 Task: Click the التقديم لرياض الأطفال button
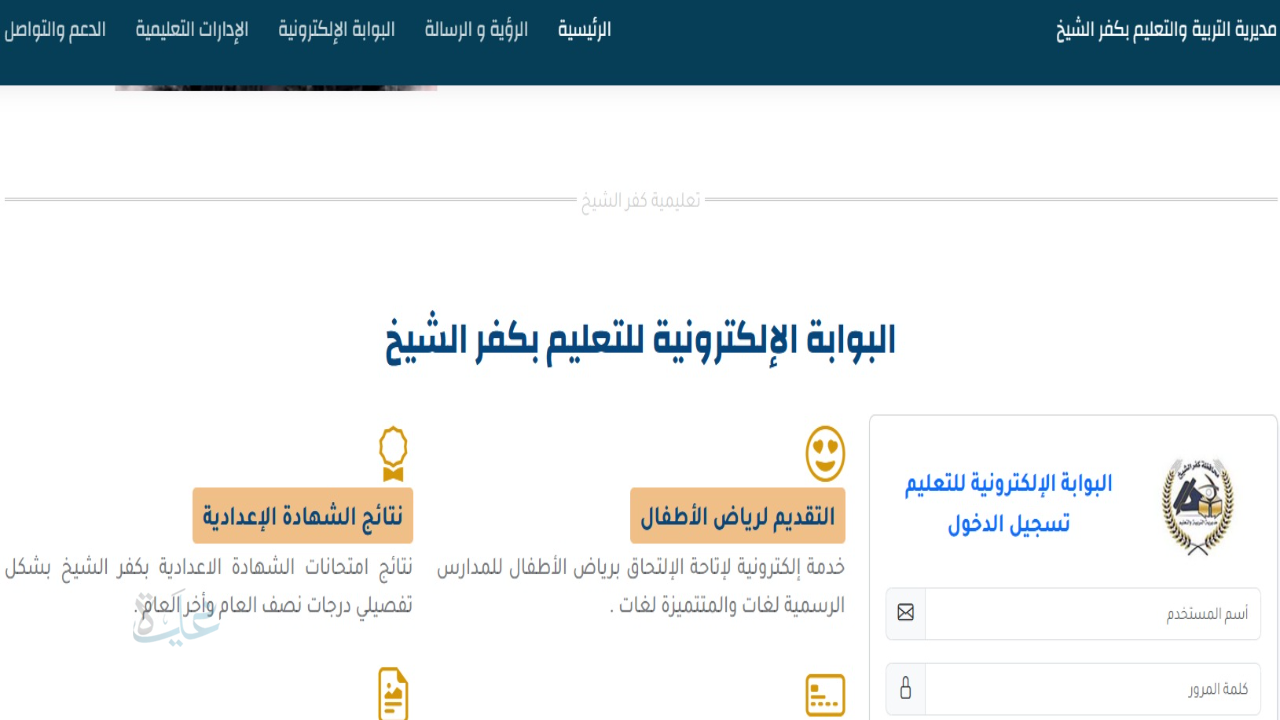click(x=738, y=516)
